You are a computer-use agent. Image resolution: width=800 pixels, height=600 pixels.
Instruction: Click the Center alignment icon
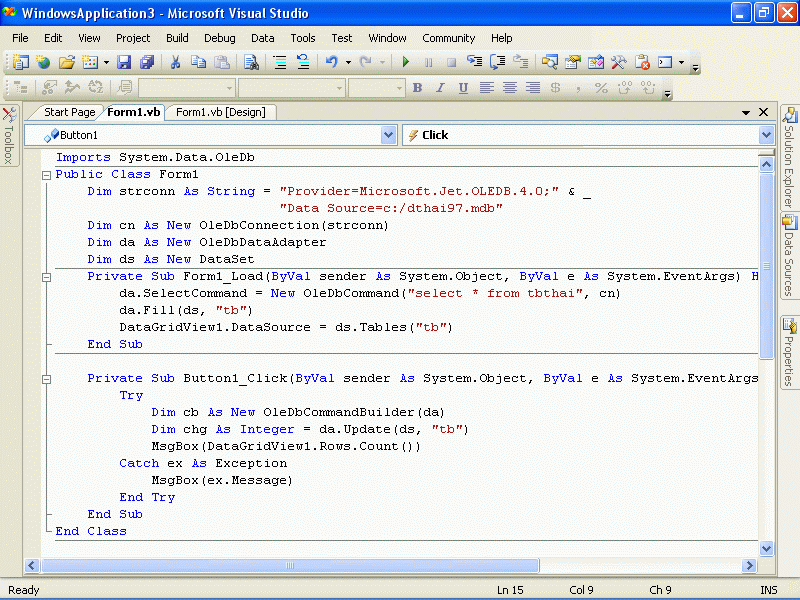pos(510,88)
